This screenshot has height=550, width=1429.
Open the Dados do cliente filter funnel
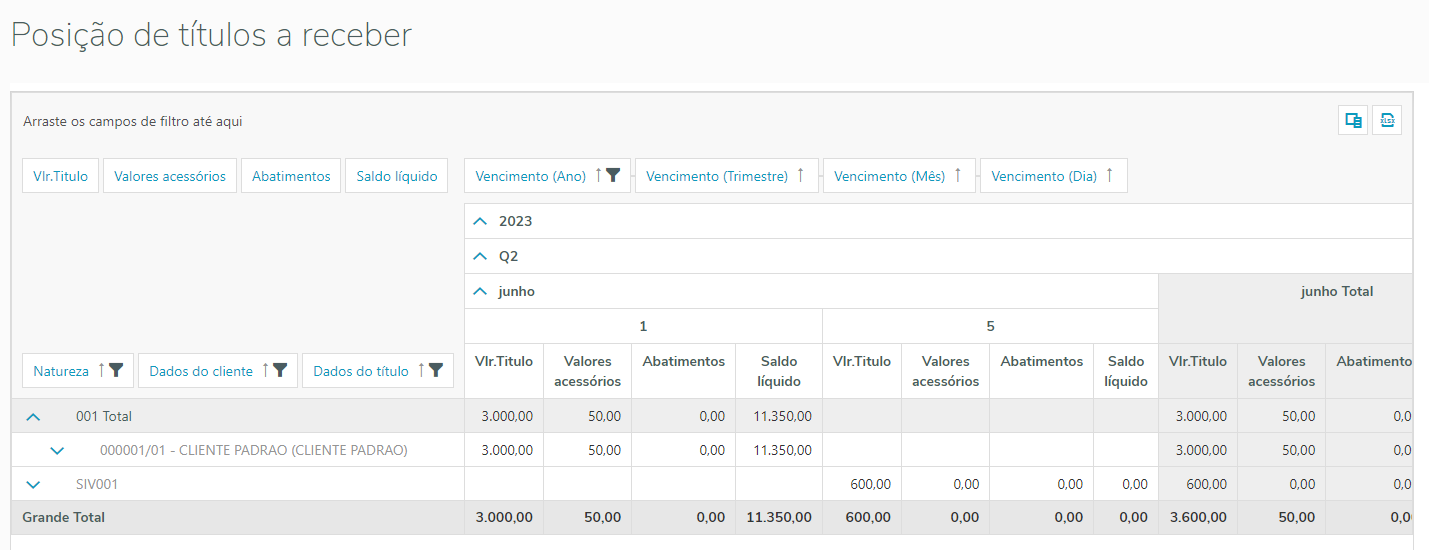[280, 371]
